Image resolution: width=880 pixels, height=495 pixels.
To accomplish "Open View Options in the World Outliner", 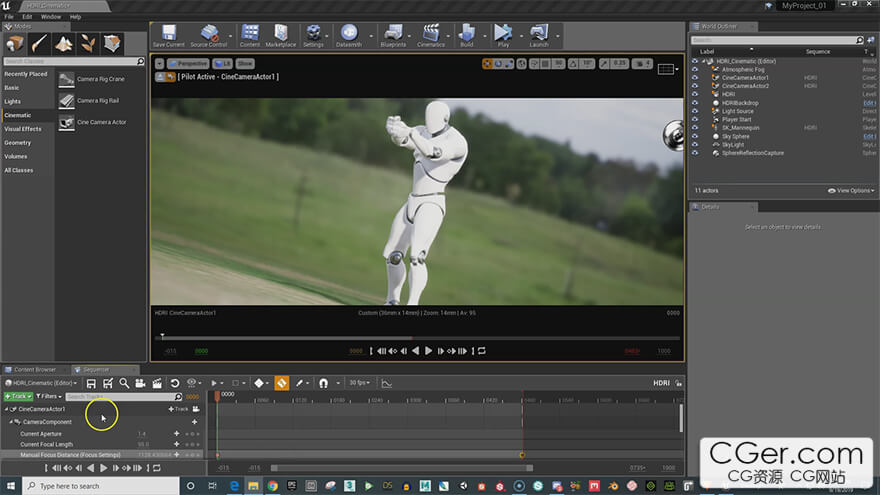I will coord(851,190).
